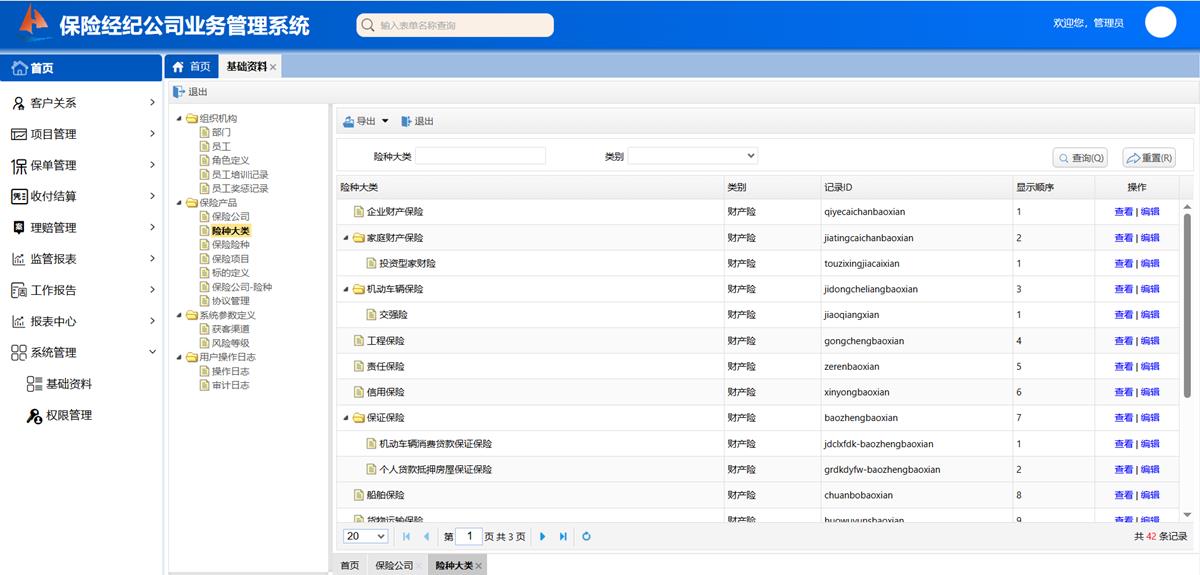Click the 工作报告 sidebar icon

[18, 290]
